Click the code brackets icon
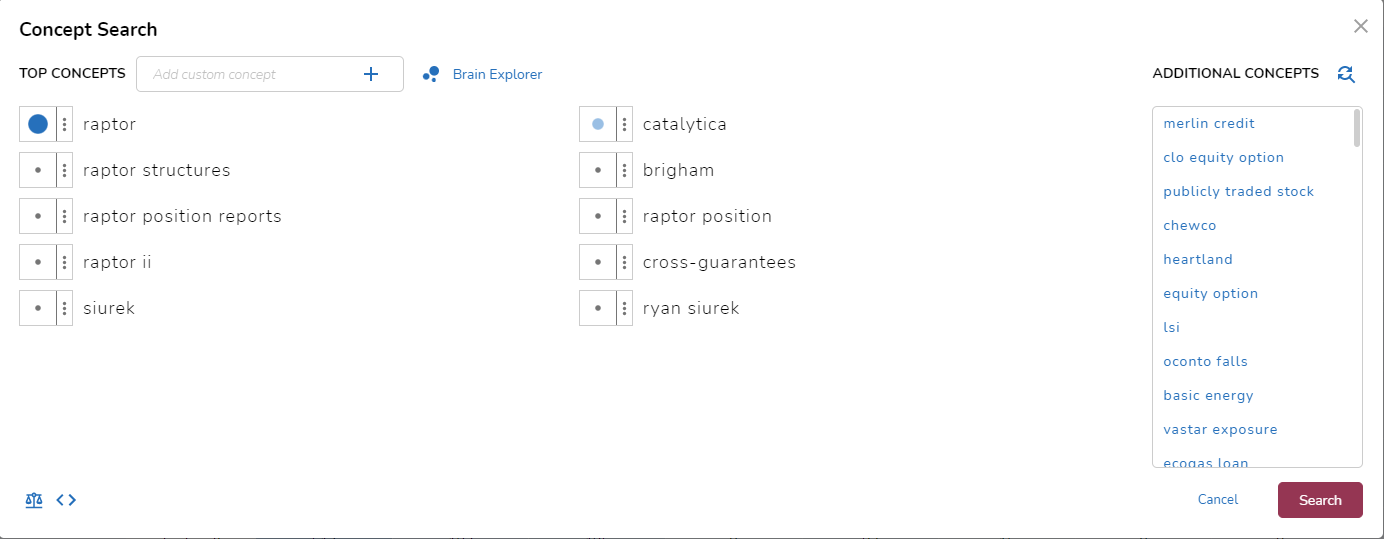Screen dimensions: 1384x539 (66, 500)
